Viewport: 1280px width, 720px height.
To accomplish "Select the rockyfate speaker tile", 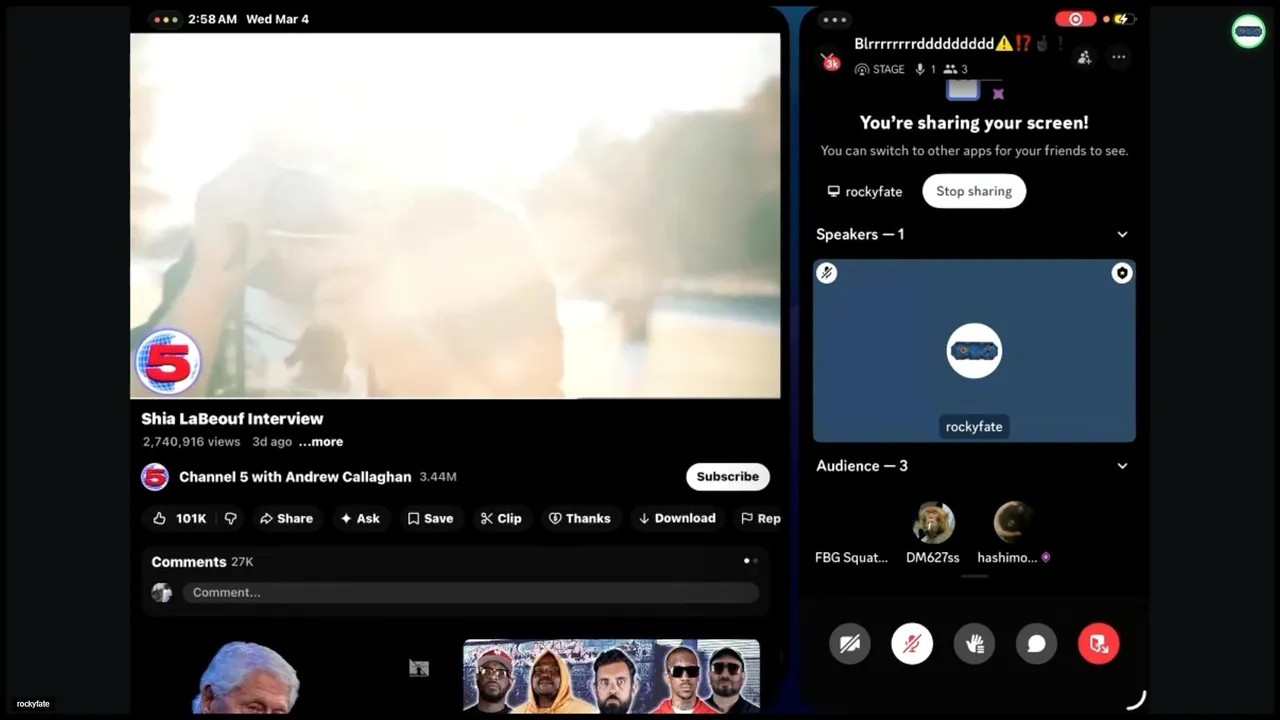I will click(x=974, y=350).
